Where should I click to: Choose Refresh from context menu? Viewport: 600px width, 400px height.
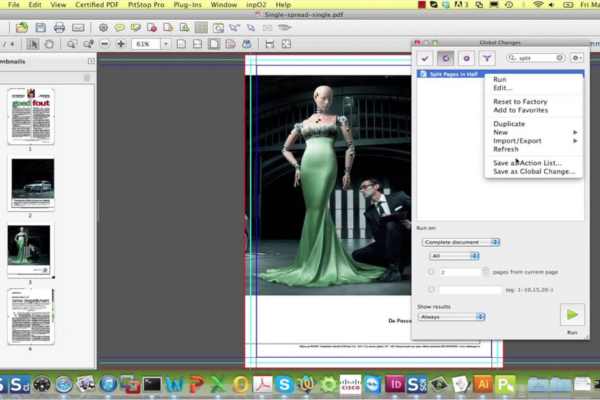(x=506, y=149)
